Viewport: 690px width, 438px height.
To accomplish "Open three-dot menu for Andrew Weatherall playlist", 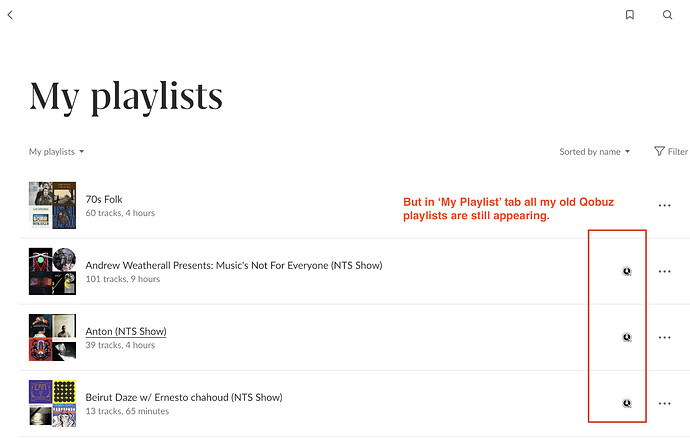I will tap(664, 271).
